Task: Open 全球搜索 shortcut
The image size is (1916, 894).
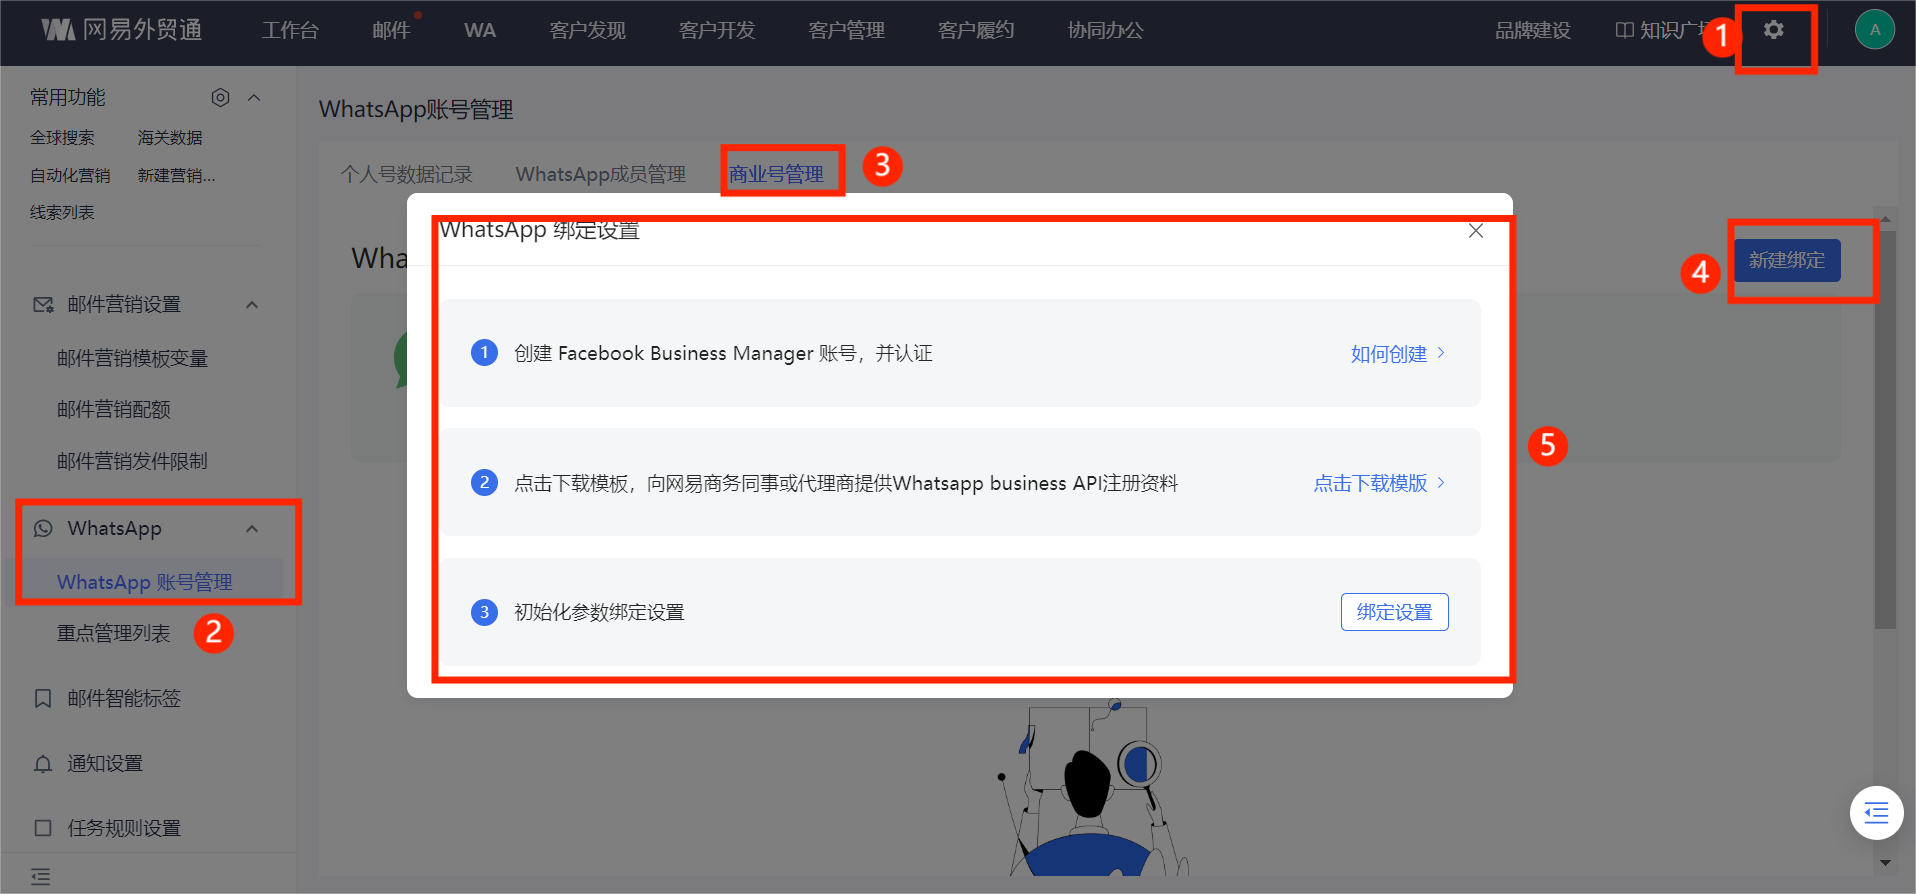Action: pyautogui.click(x=62, y=138)
